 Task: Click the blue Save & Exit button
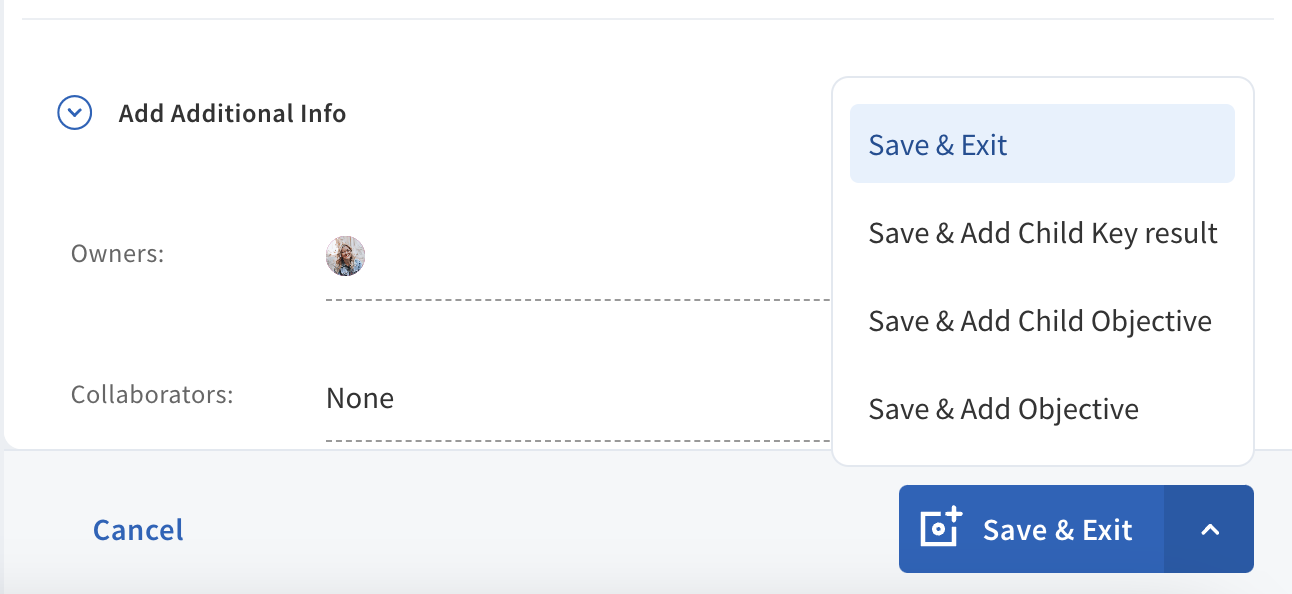coord(1032,529)
